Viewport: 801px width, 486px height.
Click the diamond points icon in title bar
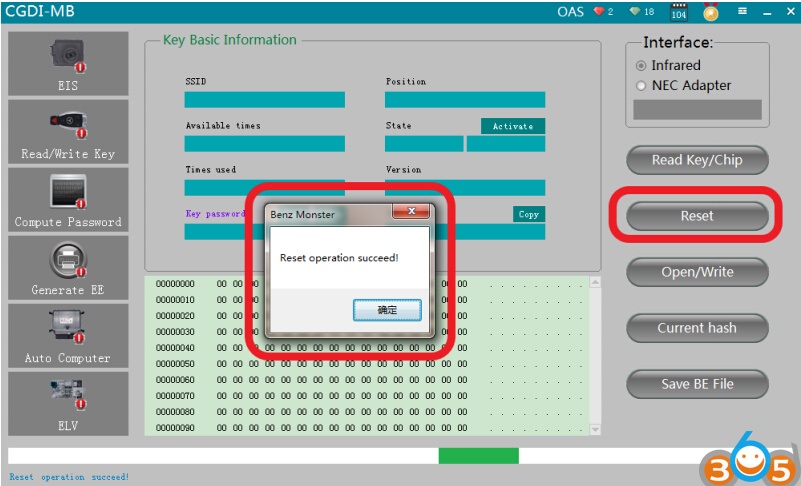[x=634, y=12]
